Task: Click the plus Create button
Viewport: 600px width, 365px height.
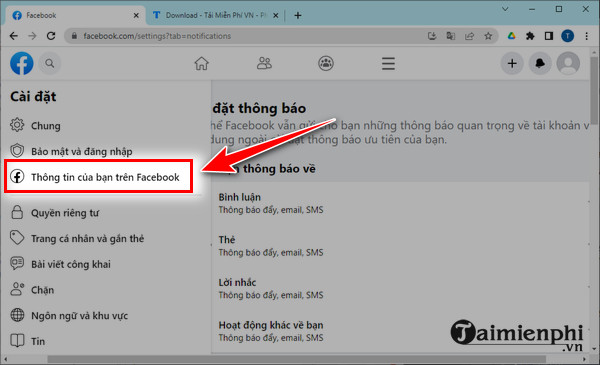Action: (512, 64)
